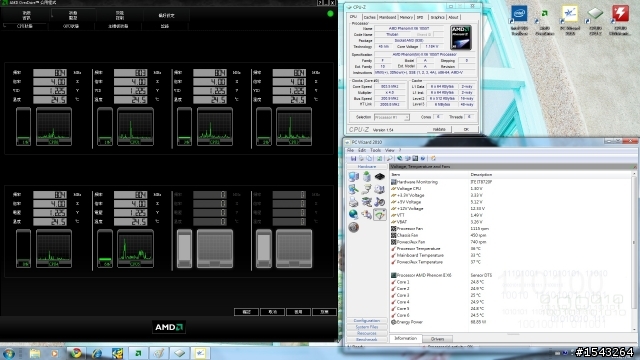The width and height of the screenshot is (640, 360).
Task: Select black processor chip icon in PC Wizard sidebar
Action: (x=380, y=177)
